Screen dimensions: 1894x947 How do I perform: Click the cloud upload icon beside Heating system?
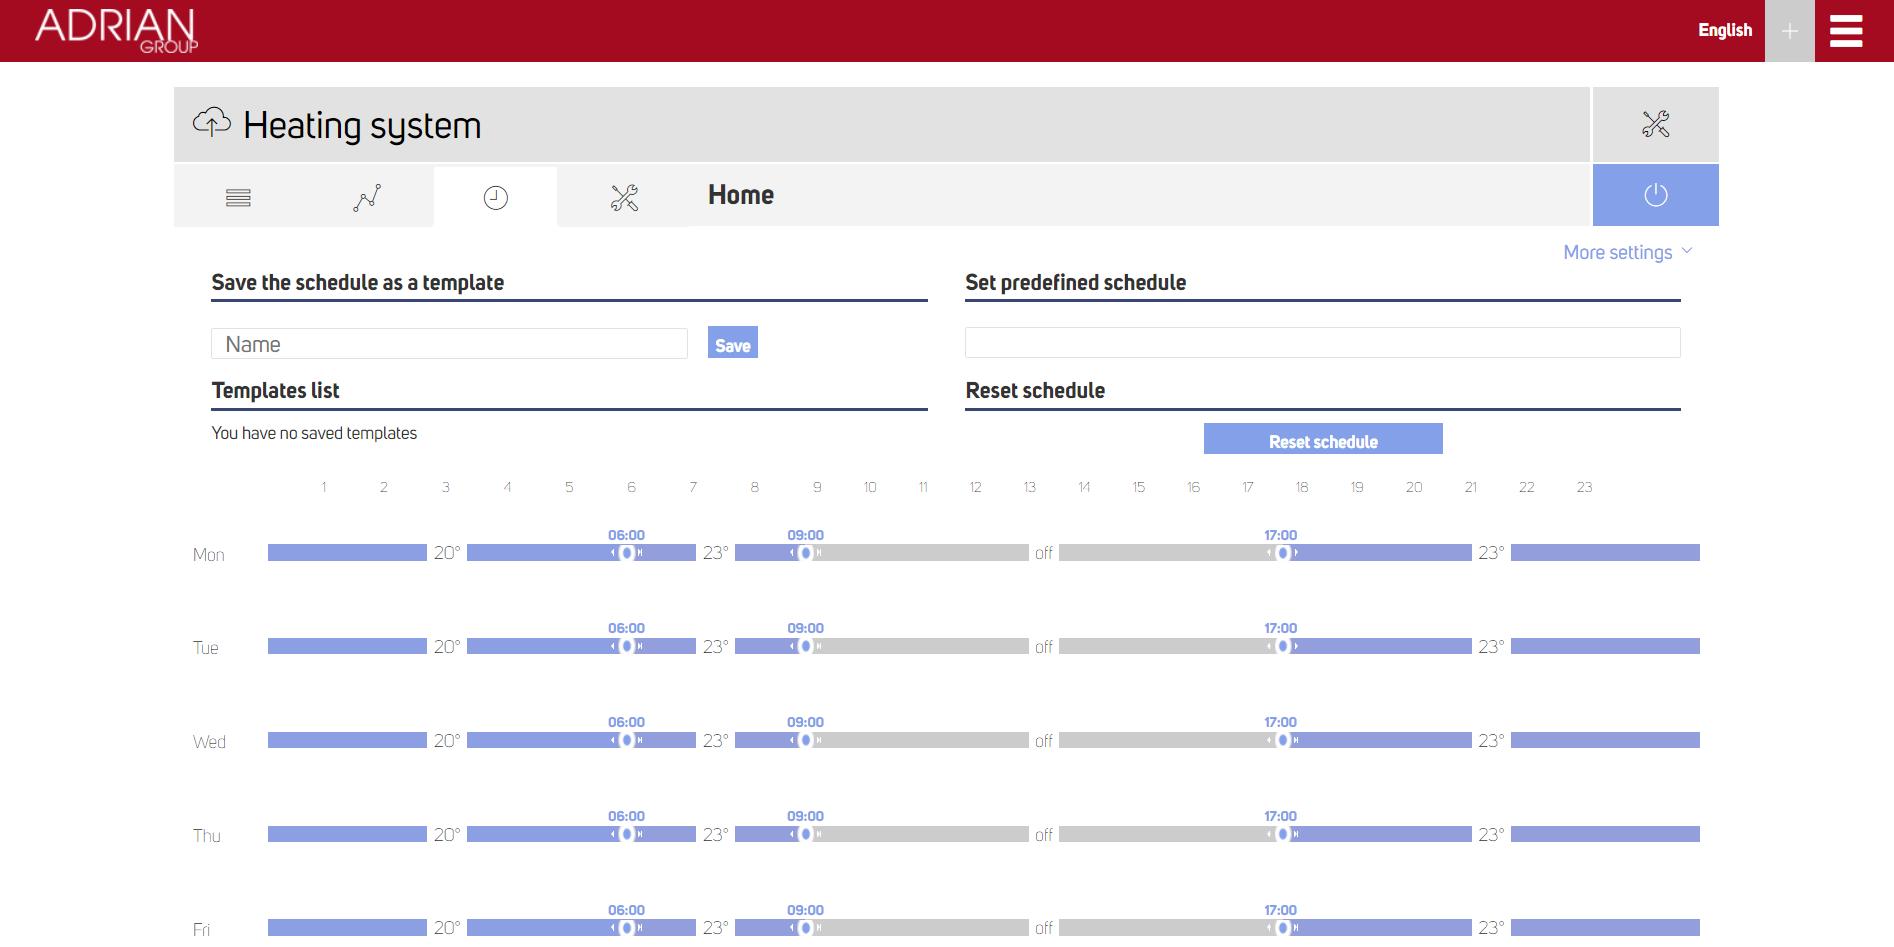point(211,122)
